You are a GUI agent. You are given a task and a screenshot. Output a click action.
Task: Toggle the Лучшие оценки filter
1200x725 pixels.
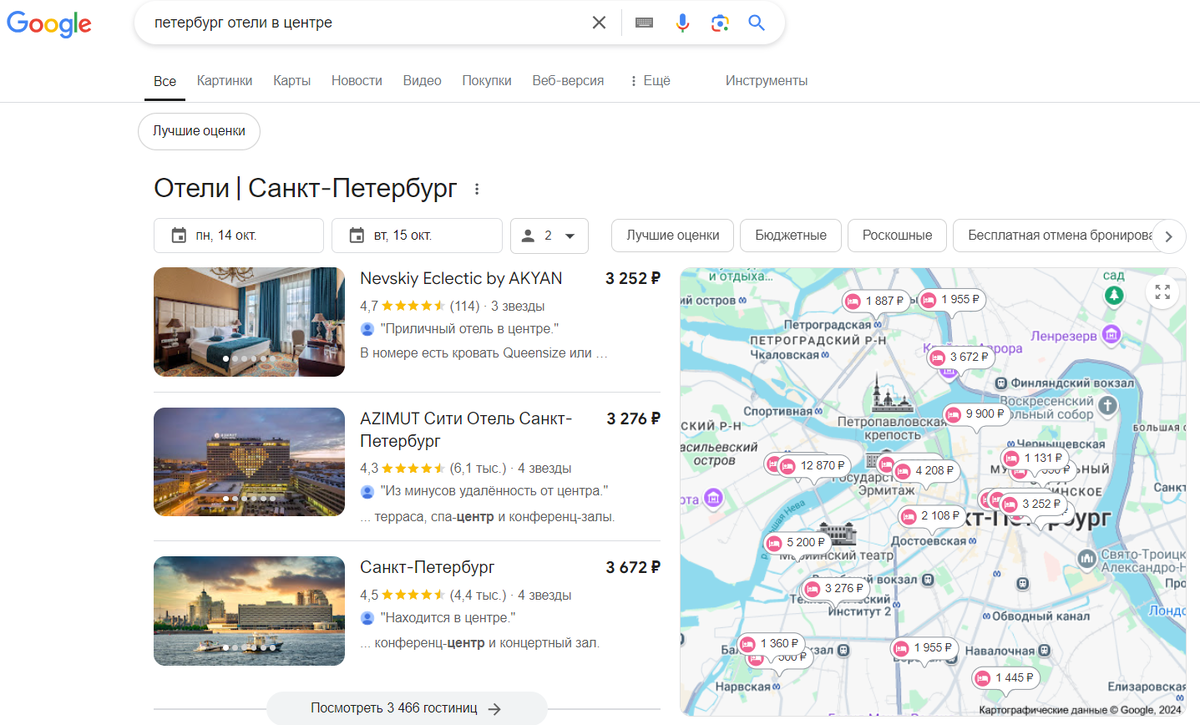pyautogui.click(x=672, y=235)
